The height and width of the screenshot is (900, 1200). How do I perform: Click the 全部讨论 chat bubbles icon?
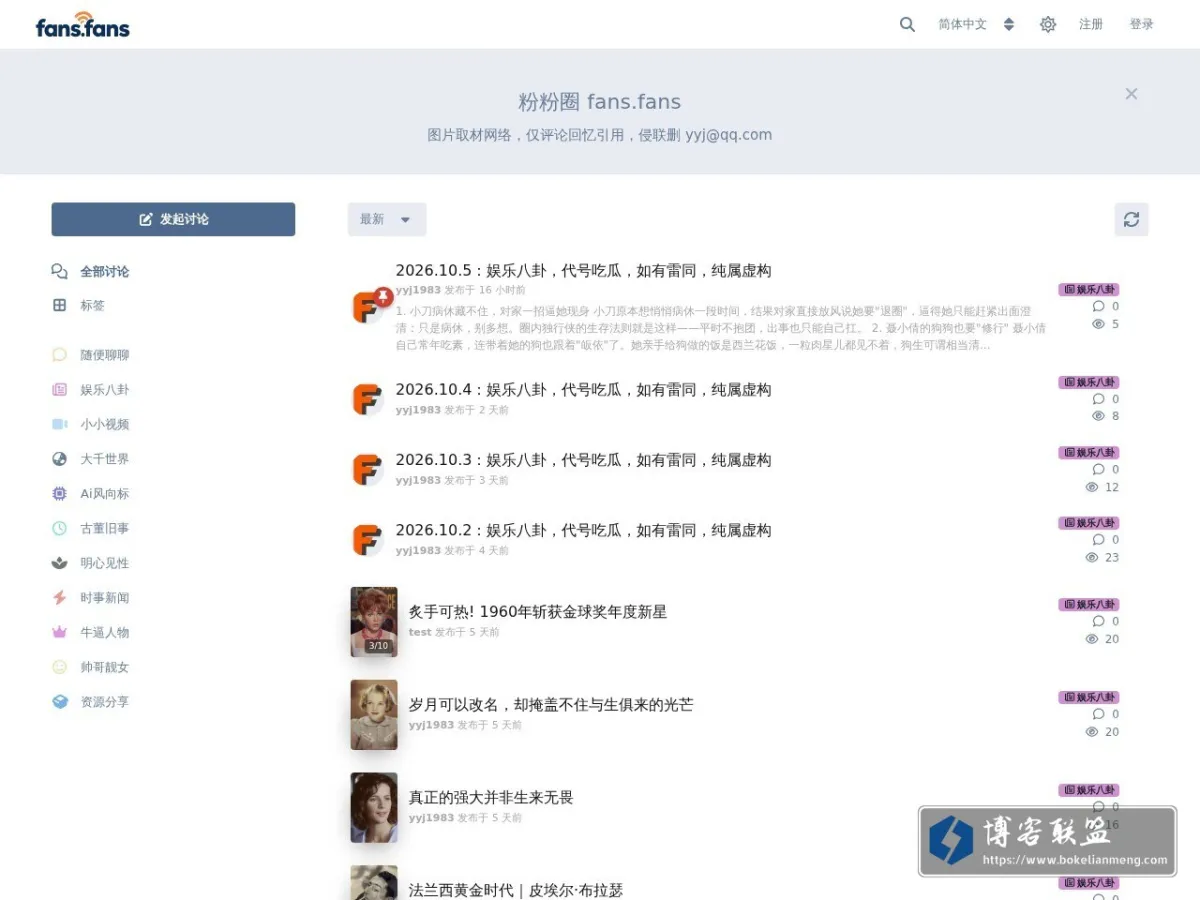60,271
